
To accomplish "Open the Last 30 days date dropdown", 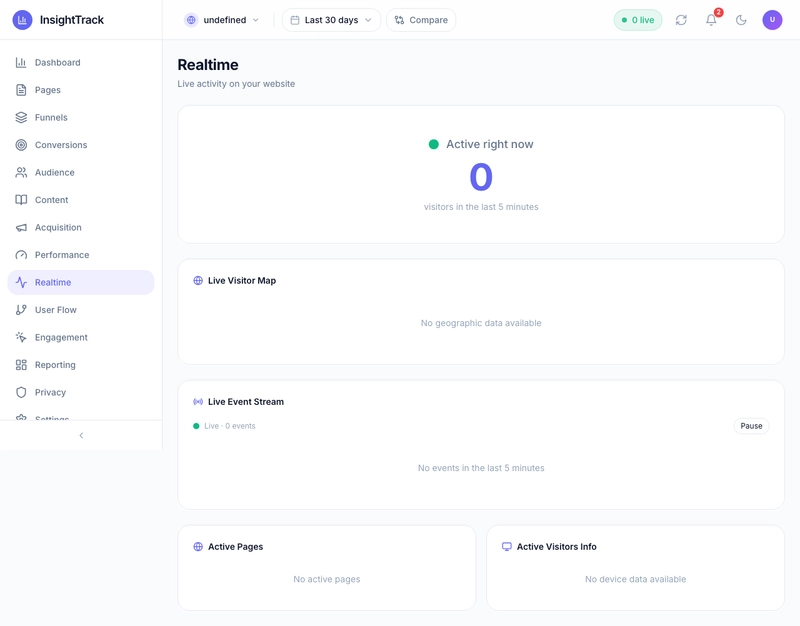I will pos(331,20).
